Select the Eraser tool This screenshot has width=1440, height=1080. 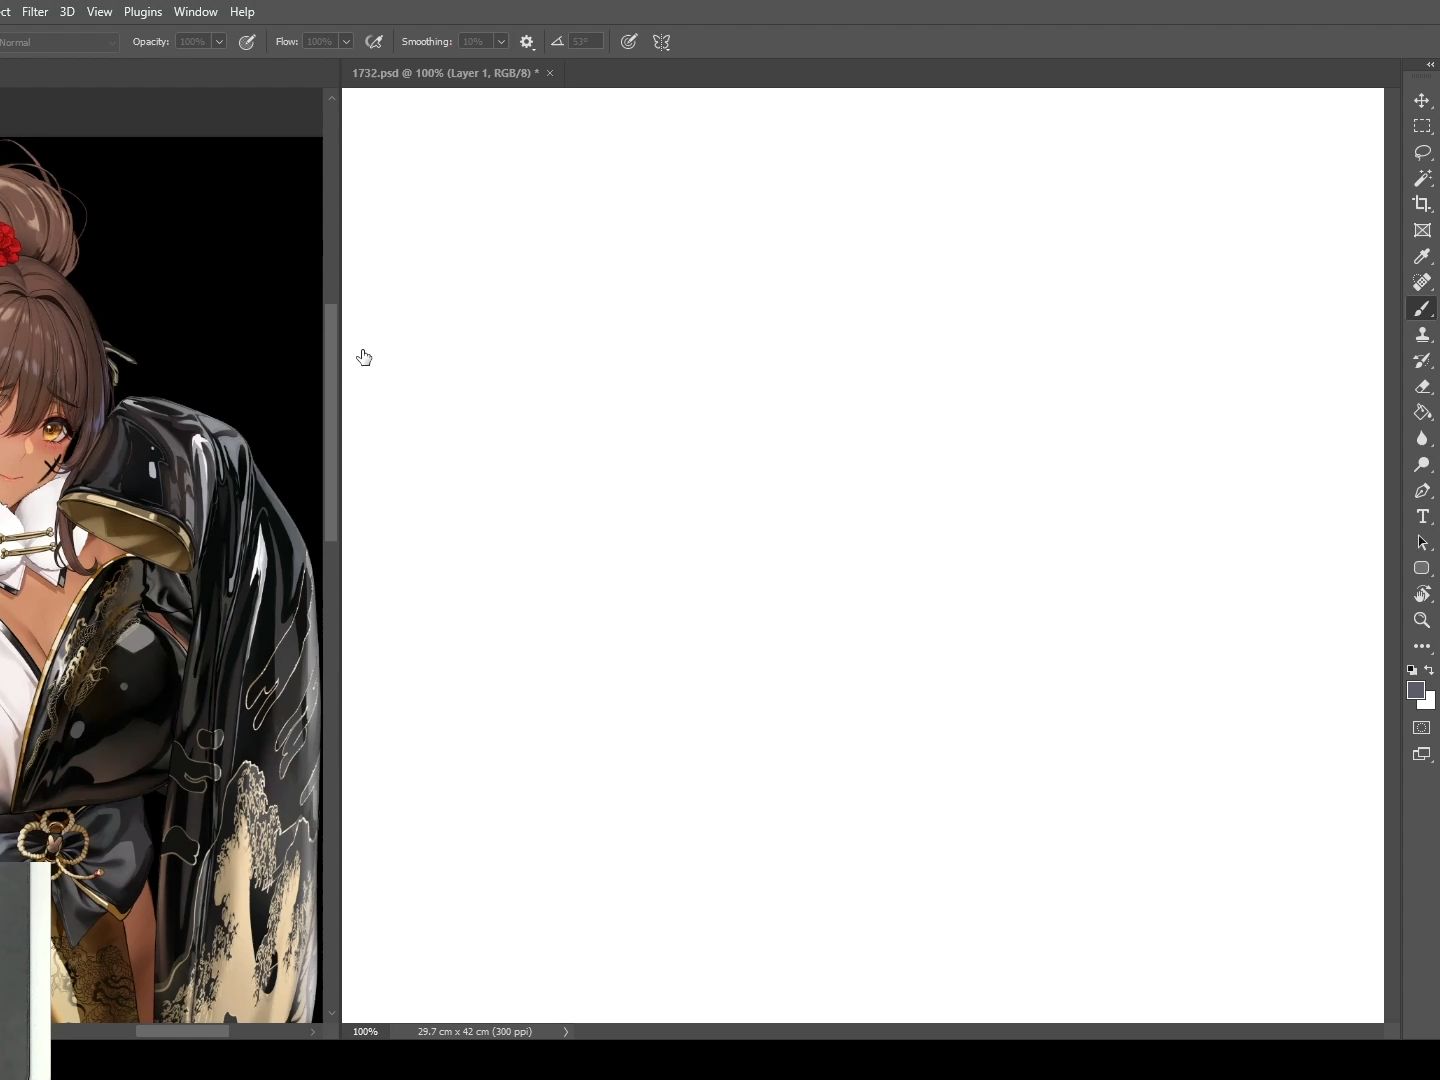coord(1421,387)
